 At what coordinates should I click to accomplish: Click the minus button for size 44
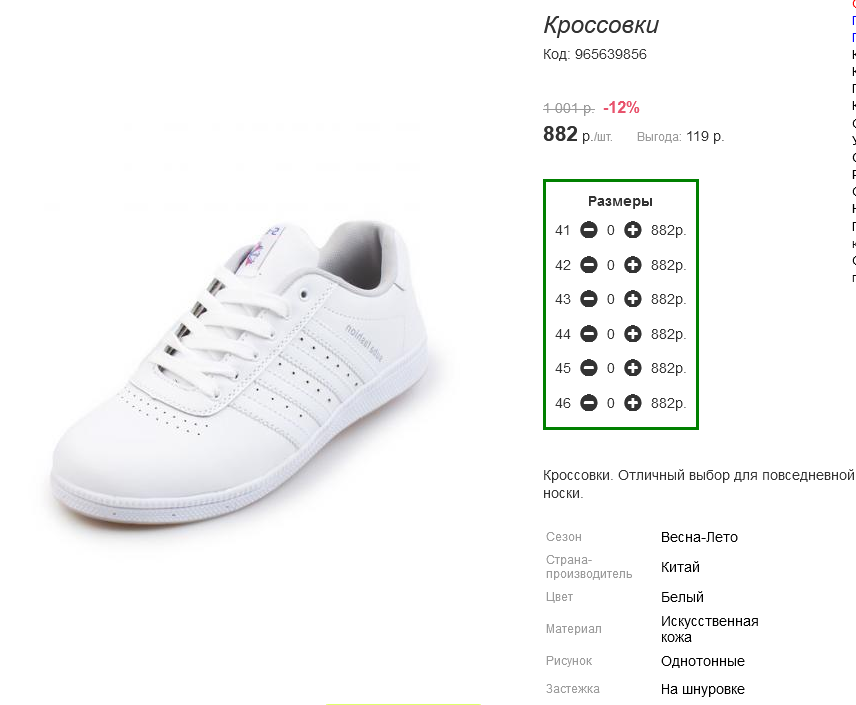(x=589, y=334)
